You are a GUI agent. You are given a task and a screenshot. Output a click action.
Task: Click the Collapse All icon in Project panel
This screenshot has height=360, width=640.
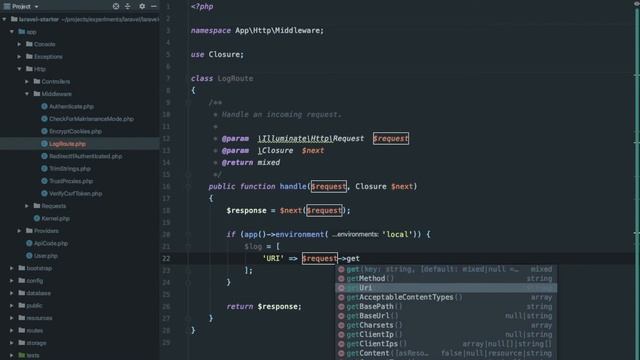point(128,6)
